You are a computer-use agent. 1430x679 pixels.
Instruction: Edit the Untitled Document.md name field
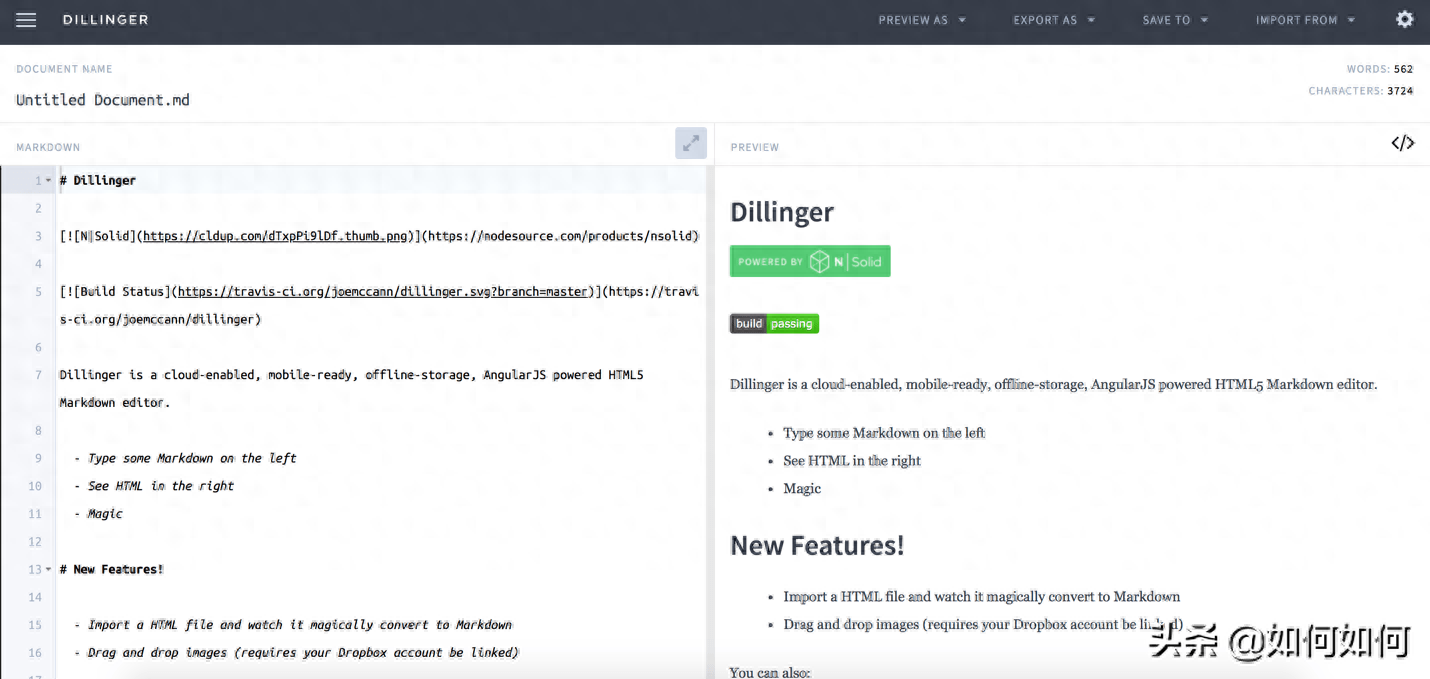click(103, 100)
